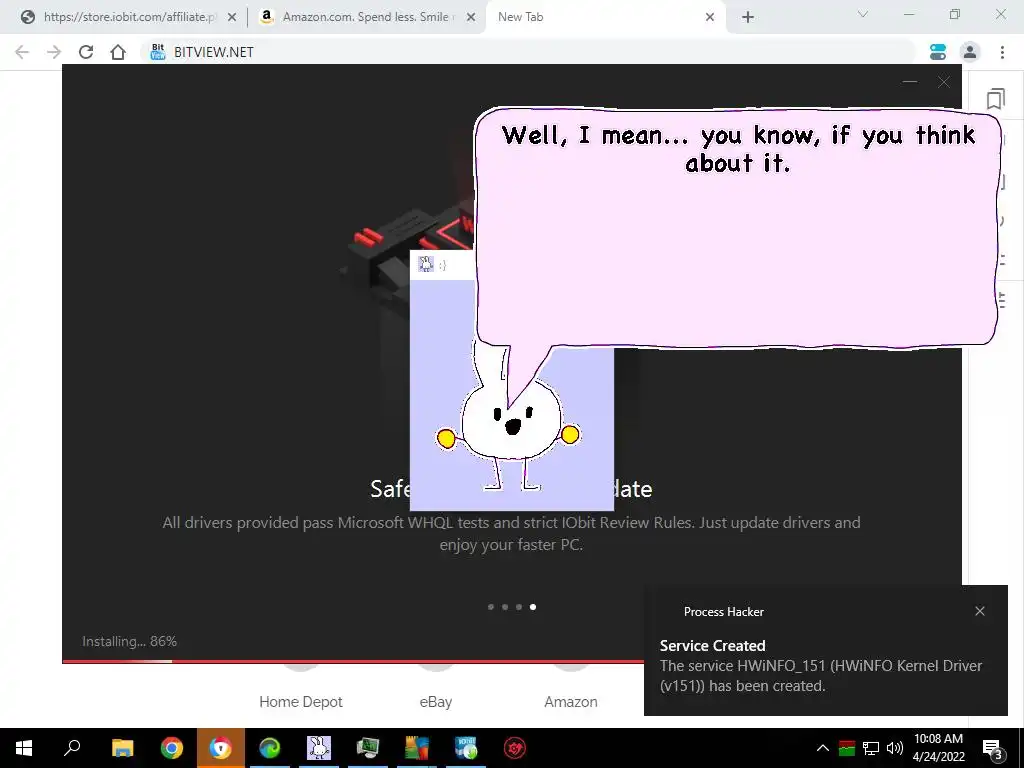Screen dimensions: 1024x768
Task: Open the taskbar clock and date
Action: pos(938,748)
